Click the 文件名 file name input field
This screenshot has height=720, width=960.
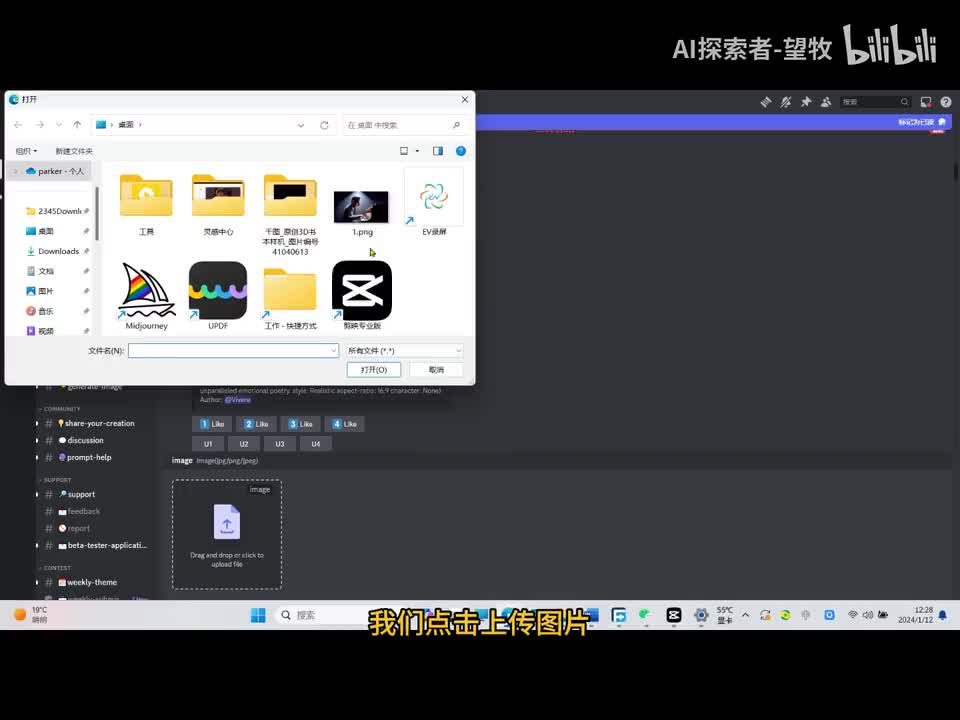click(x=232, y=351)
